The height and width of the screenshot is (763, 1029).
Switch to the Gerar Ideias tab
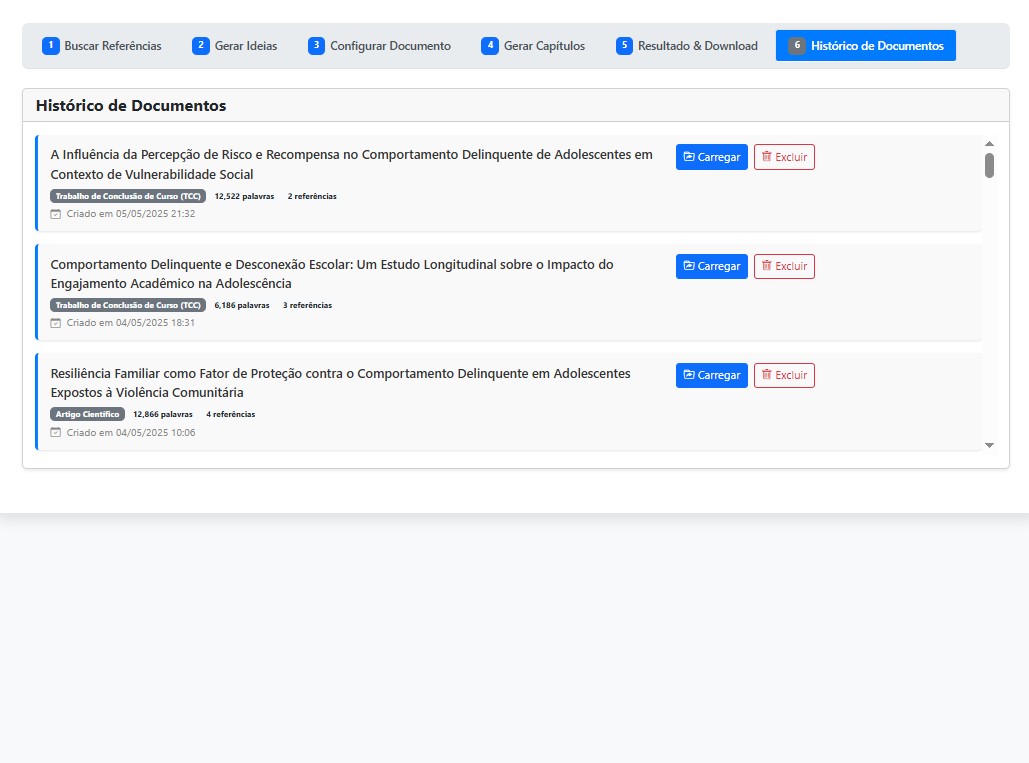click(236, 46)
